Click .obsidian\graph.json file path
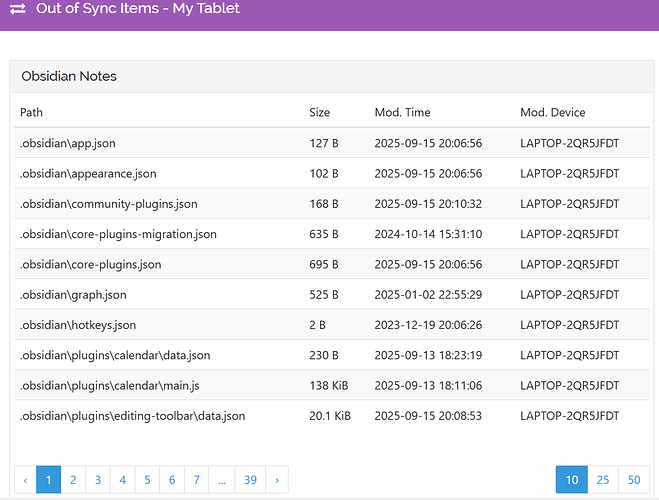The width and height of the screenshot is (659, 500). point(72,295)
